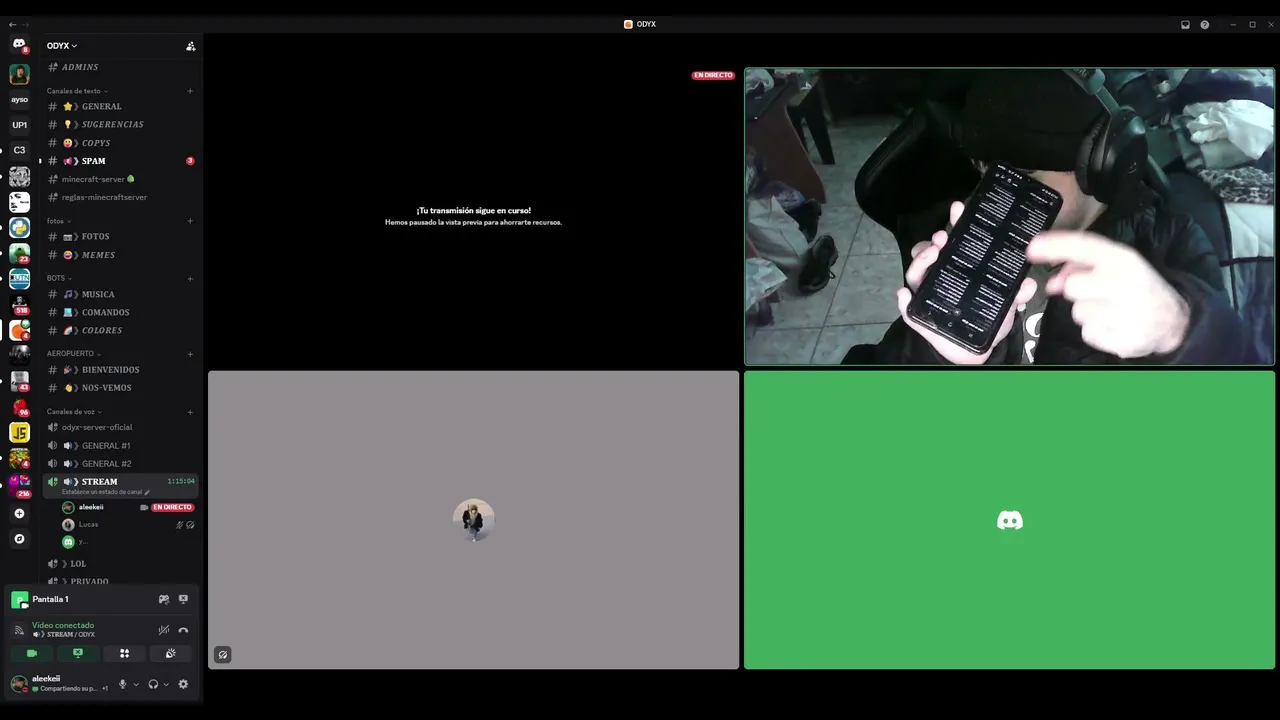Open the soundboard button
1280x720 pixels.
point(170,653)
